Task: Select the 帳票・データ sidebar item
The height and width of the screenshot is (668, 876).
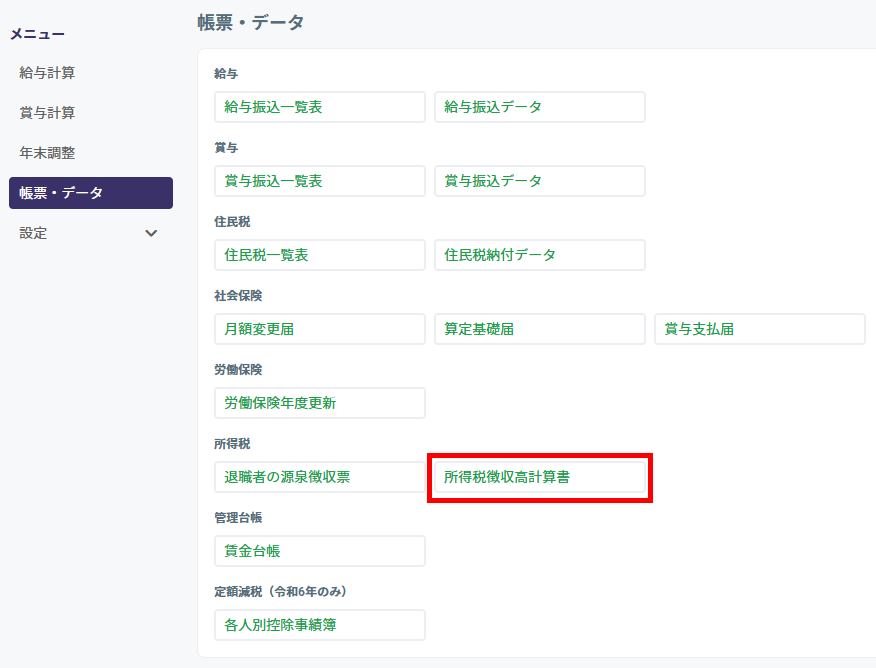Action: 90,193
